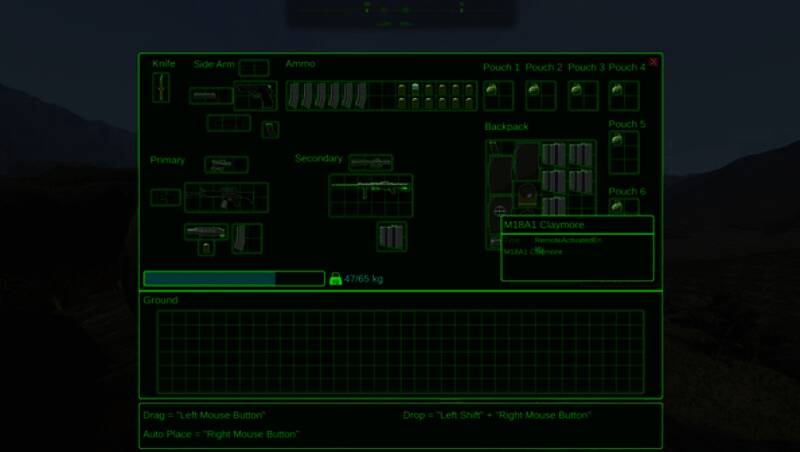The image size is (800, 452).
Task: Pick the first rifle magazine in Ammo
Action: click(294, 96)
